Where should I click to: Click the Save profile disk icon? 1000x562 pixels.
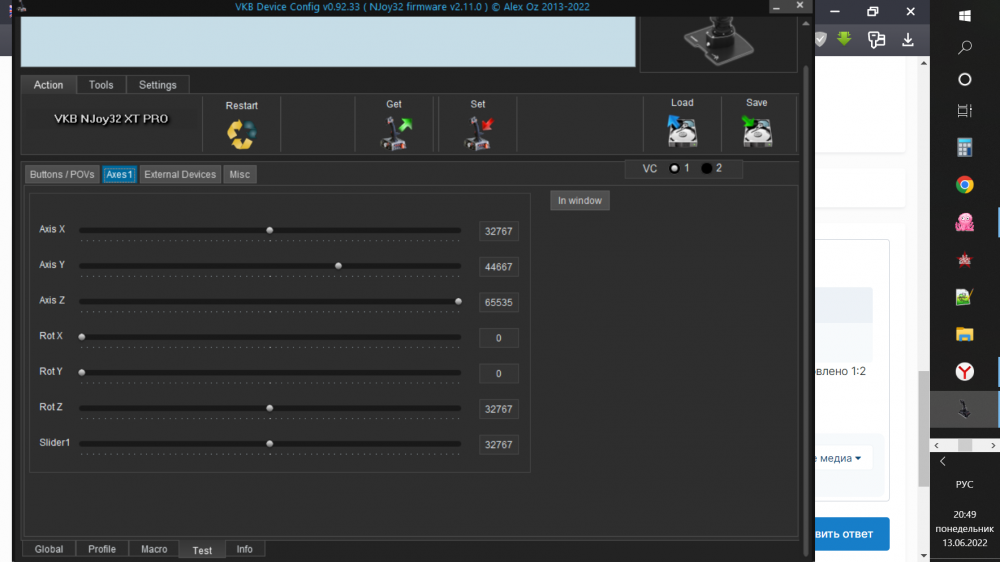pyautogui.click(x=757, y=131)
